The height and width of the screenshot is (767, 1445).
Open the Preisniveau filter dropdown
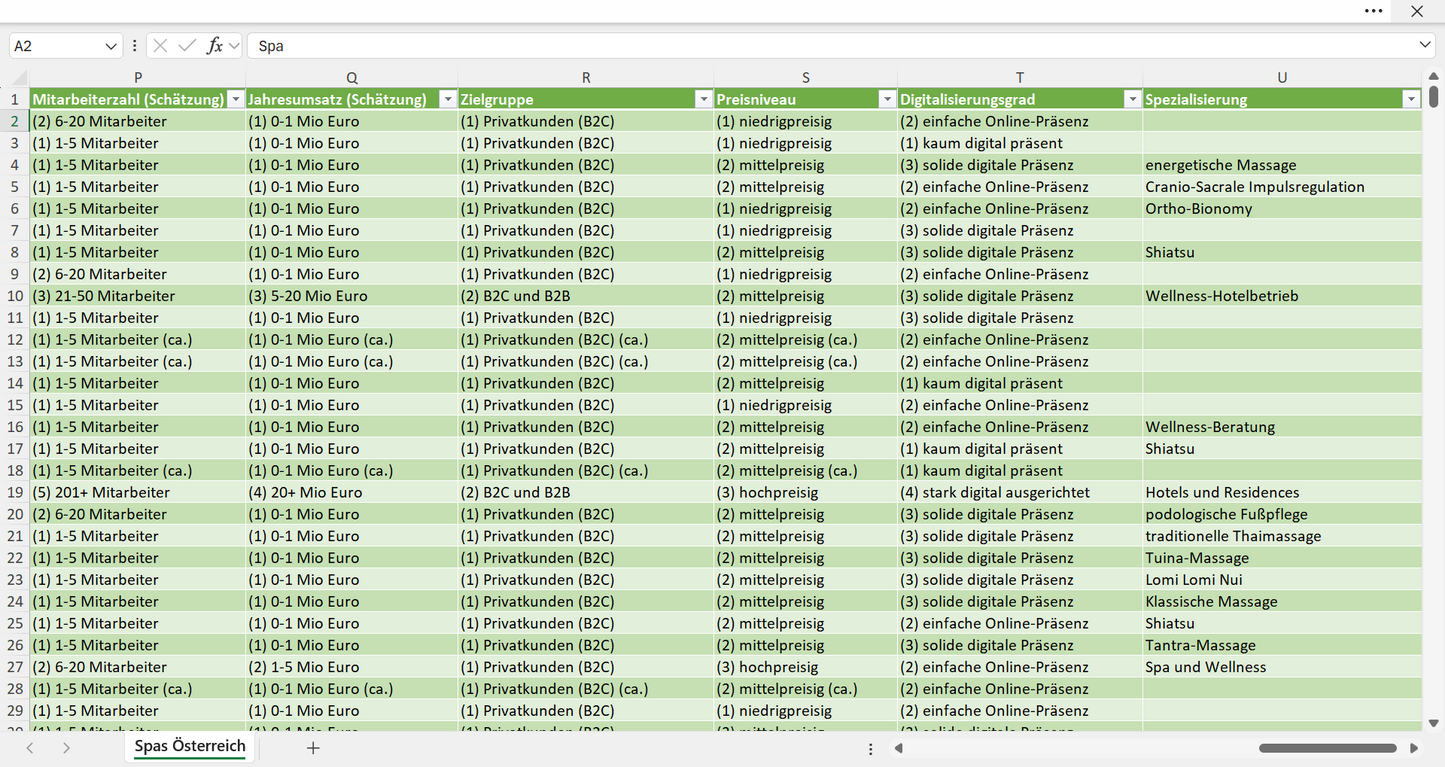pyautogui.click(x=887, y=99)
